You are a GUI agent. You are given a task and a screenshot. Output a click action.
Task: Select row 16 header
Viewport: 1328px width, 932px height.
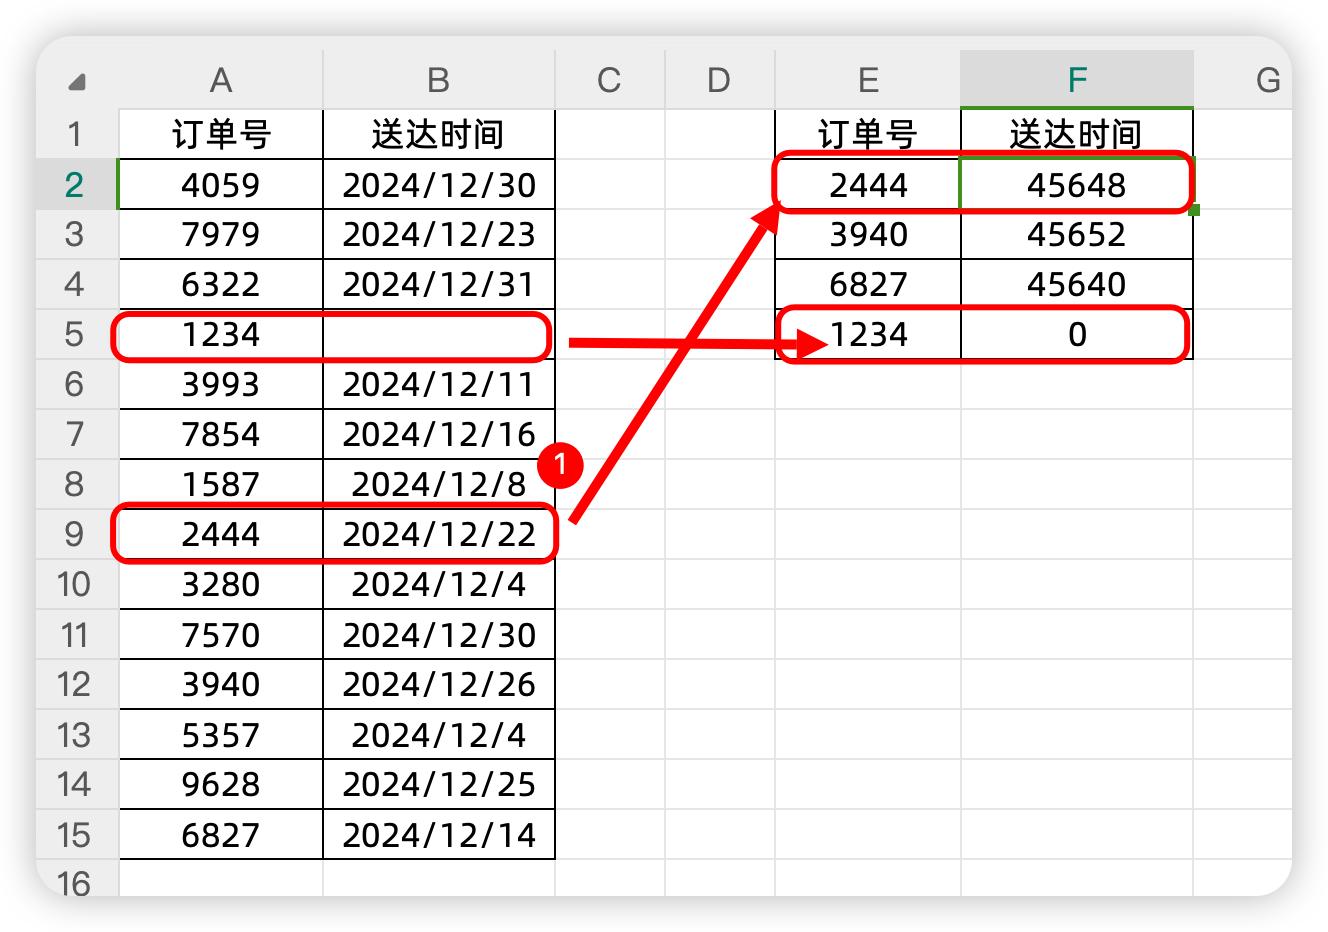(x=76, y=880)
